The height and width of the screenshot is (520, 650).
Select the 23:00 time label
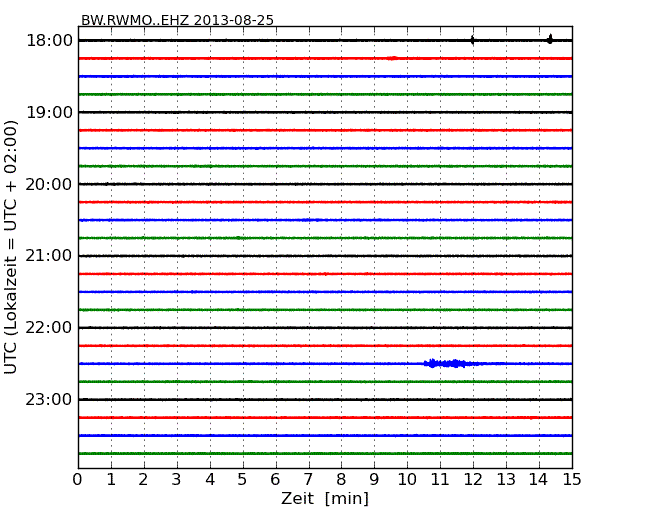[x=49, y=399]
